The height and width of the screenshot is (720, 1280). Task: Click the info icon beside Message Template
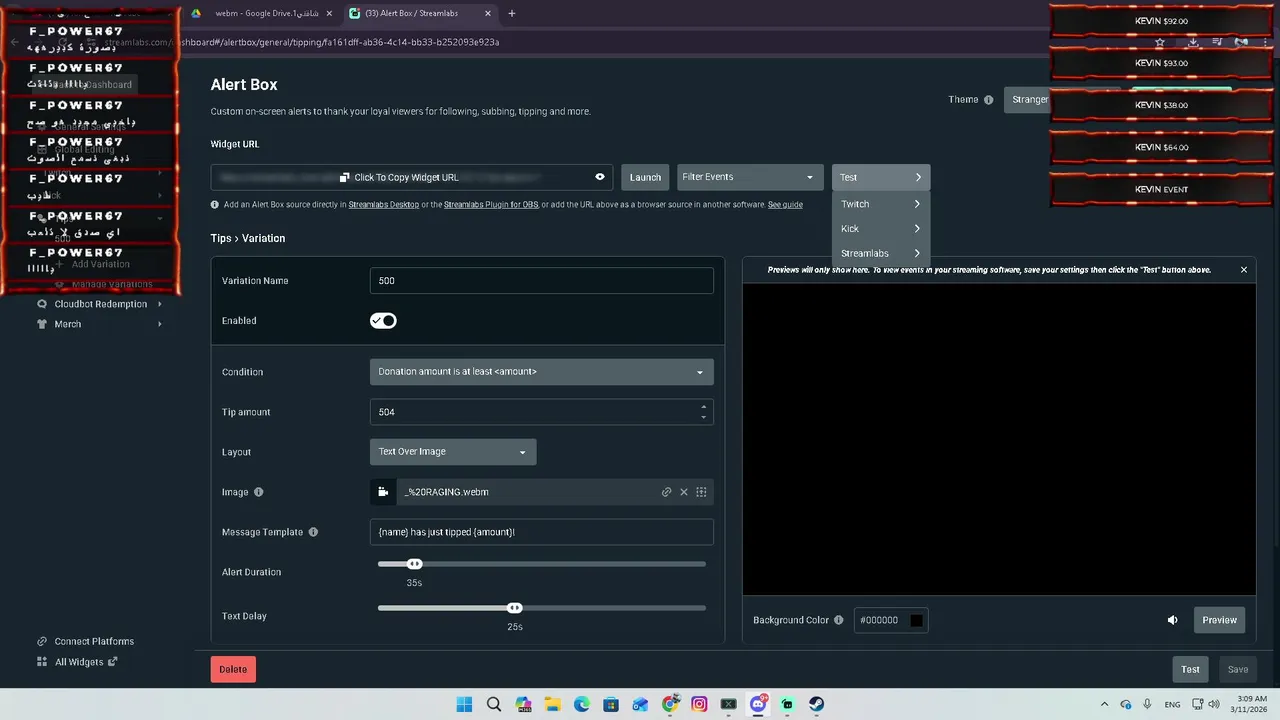(313, 532)
